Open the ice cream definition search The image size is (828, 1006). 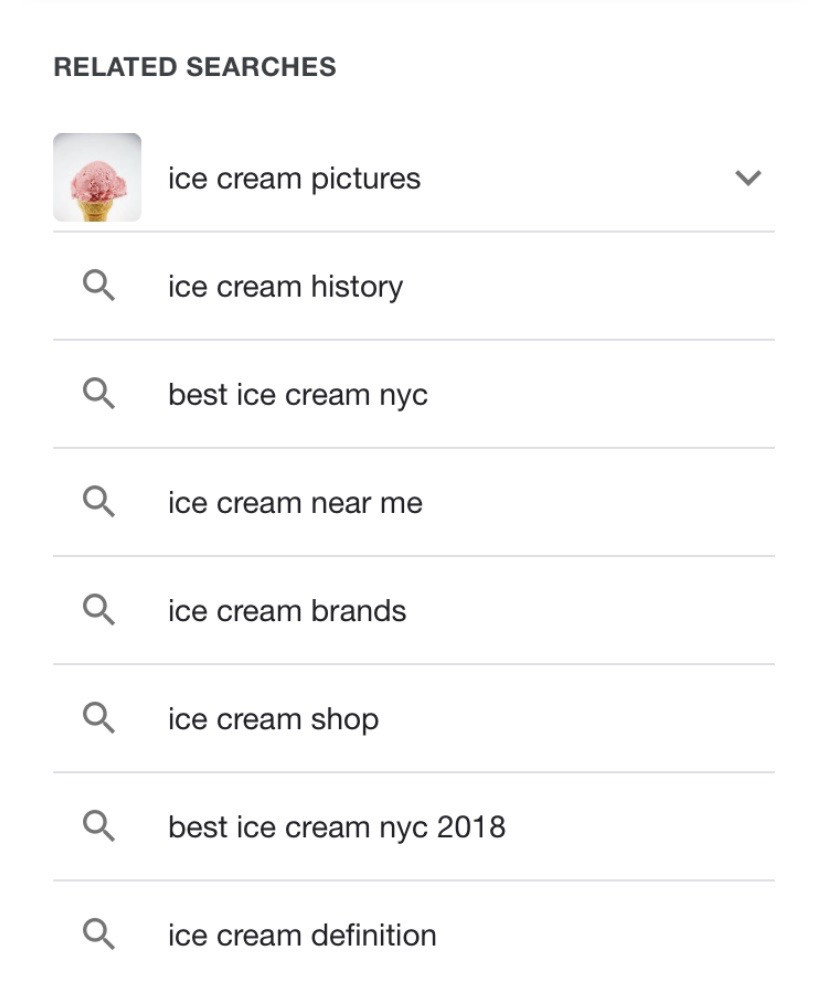coord(302,935)
